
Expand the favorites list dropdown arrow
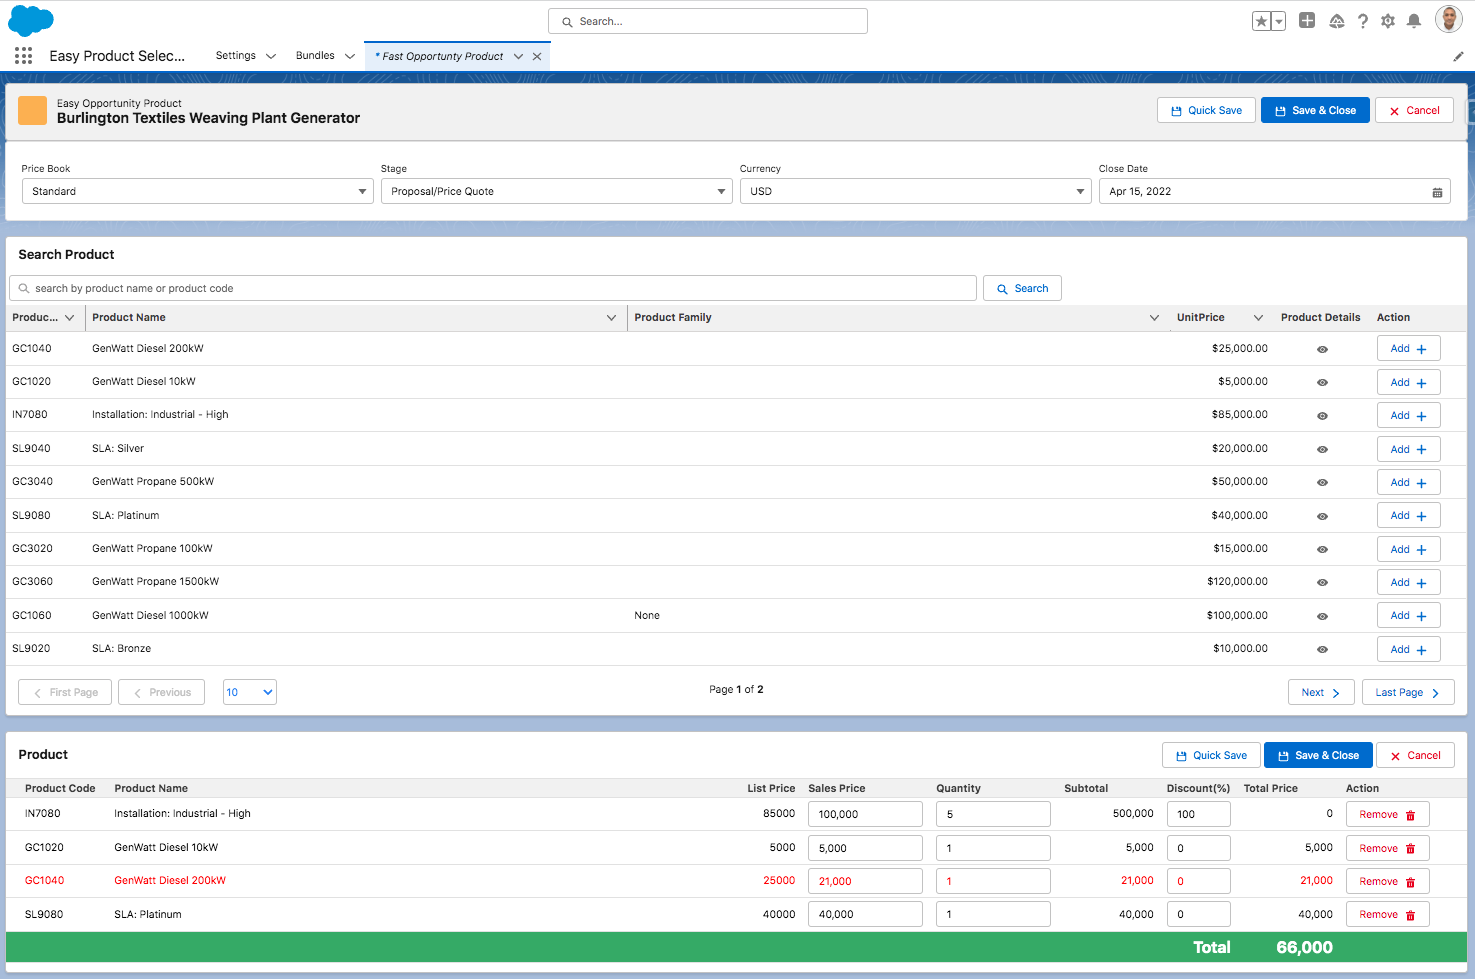point(1278,21)
